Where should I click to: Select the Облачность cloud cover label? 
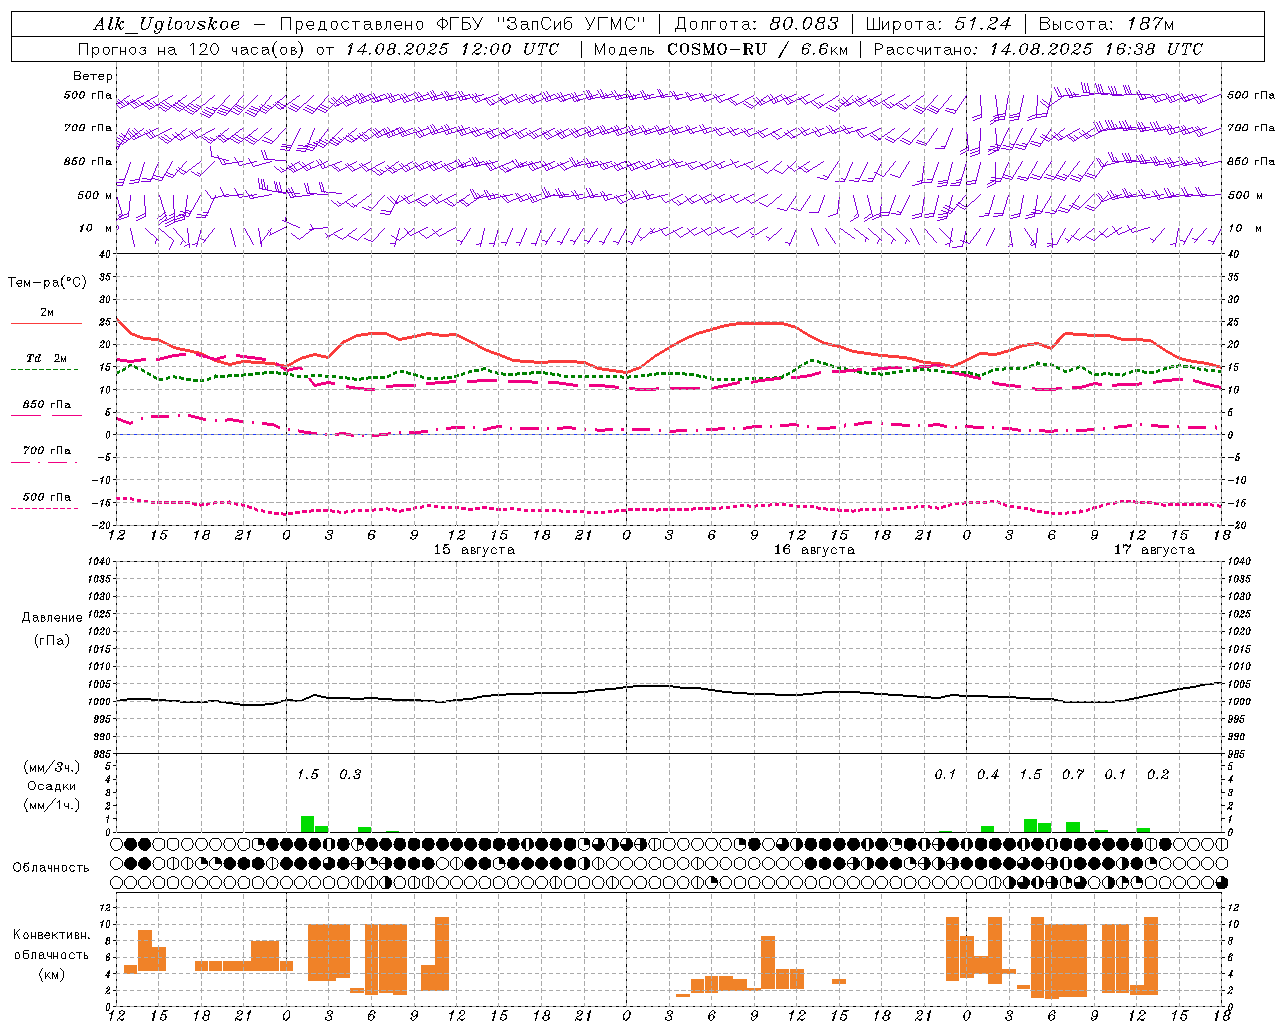[51, 868]
